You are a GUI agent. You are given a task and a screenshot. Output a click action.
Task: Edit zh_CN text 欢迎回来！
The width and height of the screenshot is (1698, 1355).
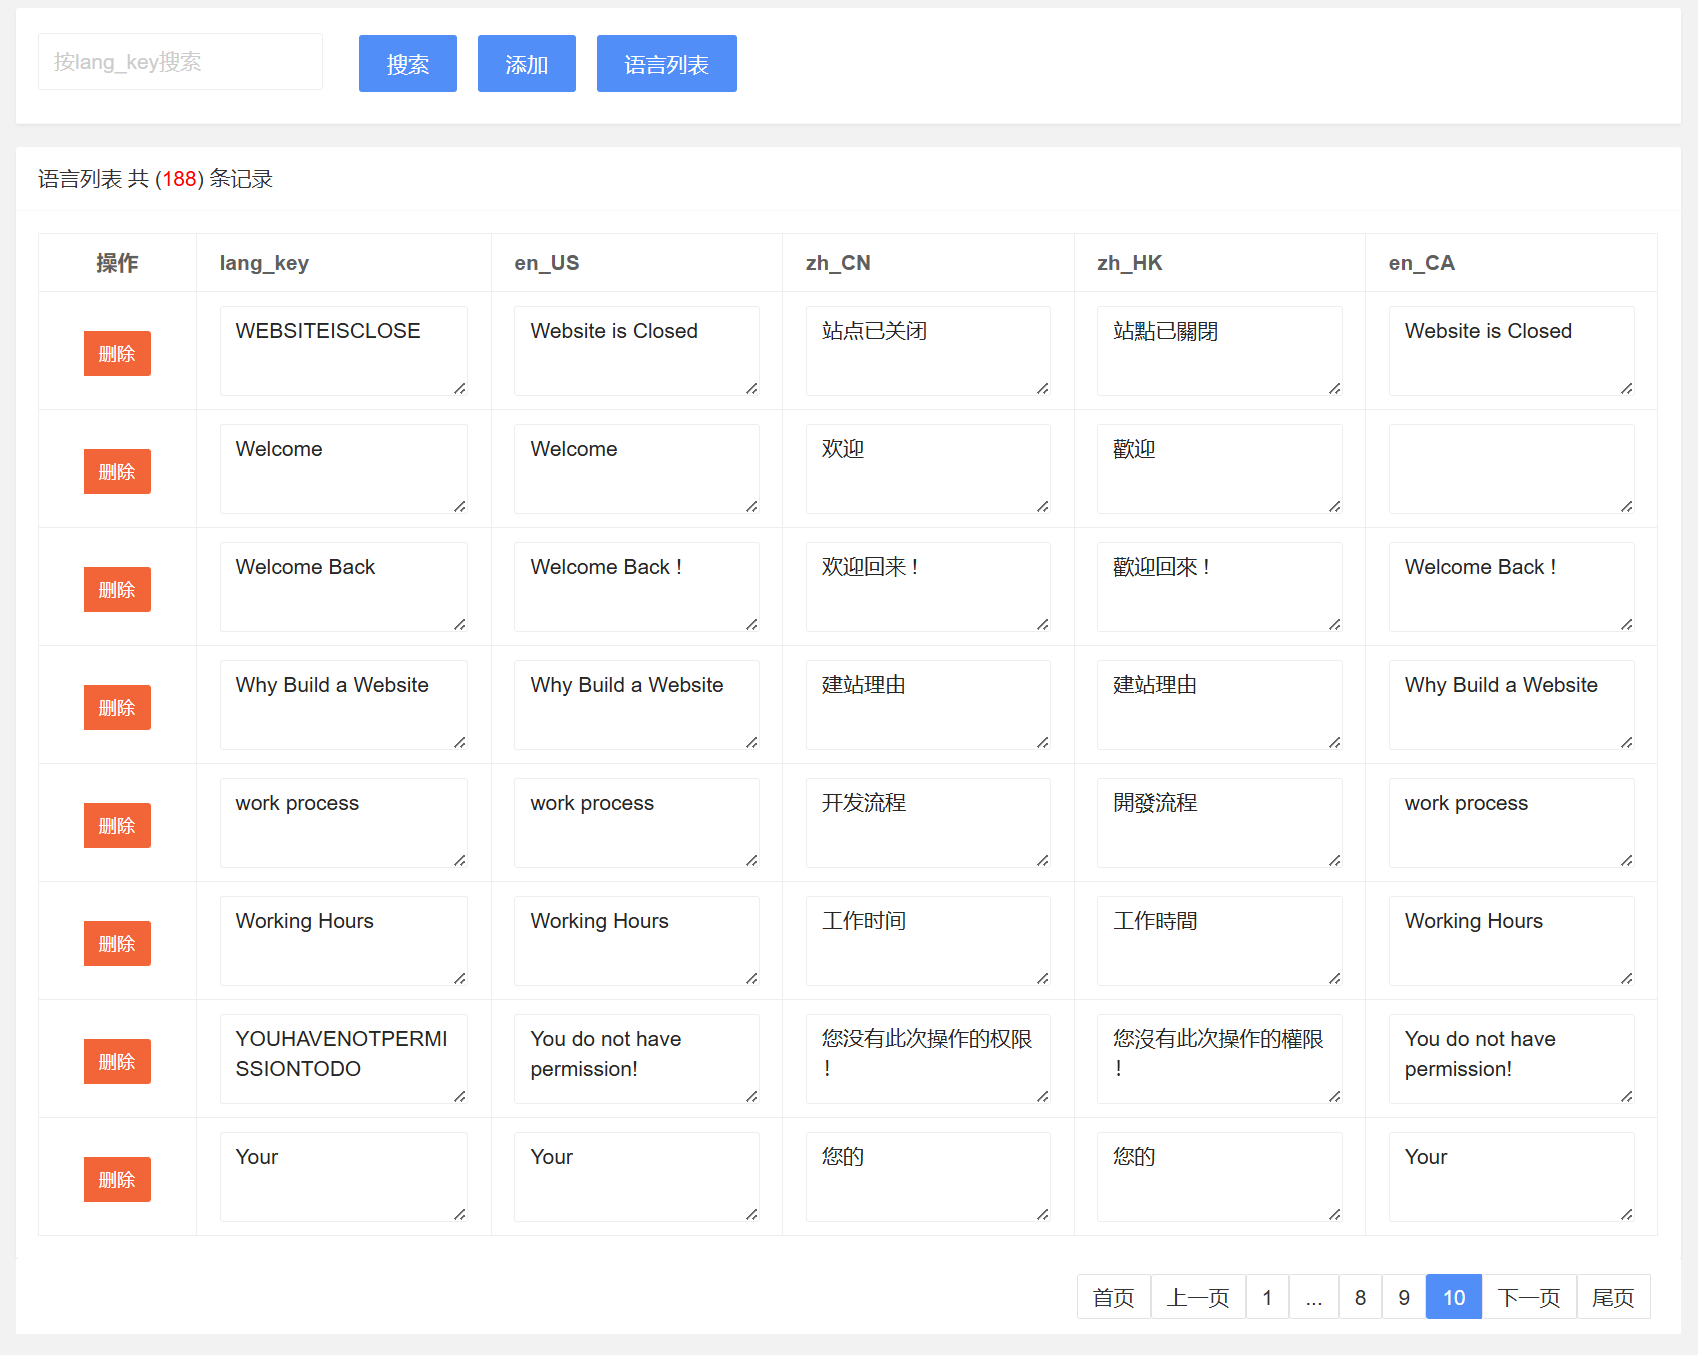click(928, 587)
